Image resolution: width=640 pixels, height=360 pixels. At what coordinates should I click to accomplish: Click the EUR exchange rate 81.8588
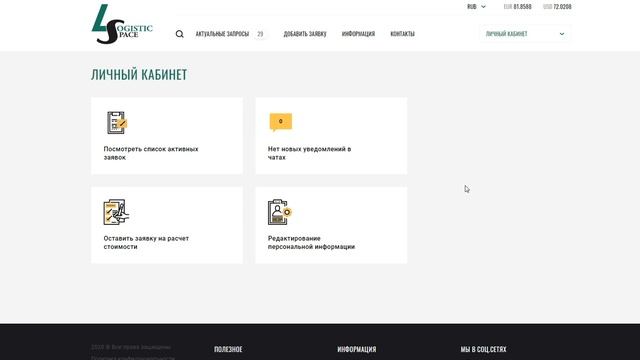(x=518, y=7)
